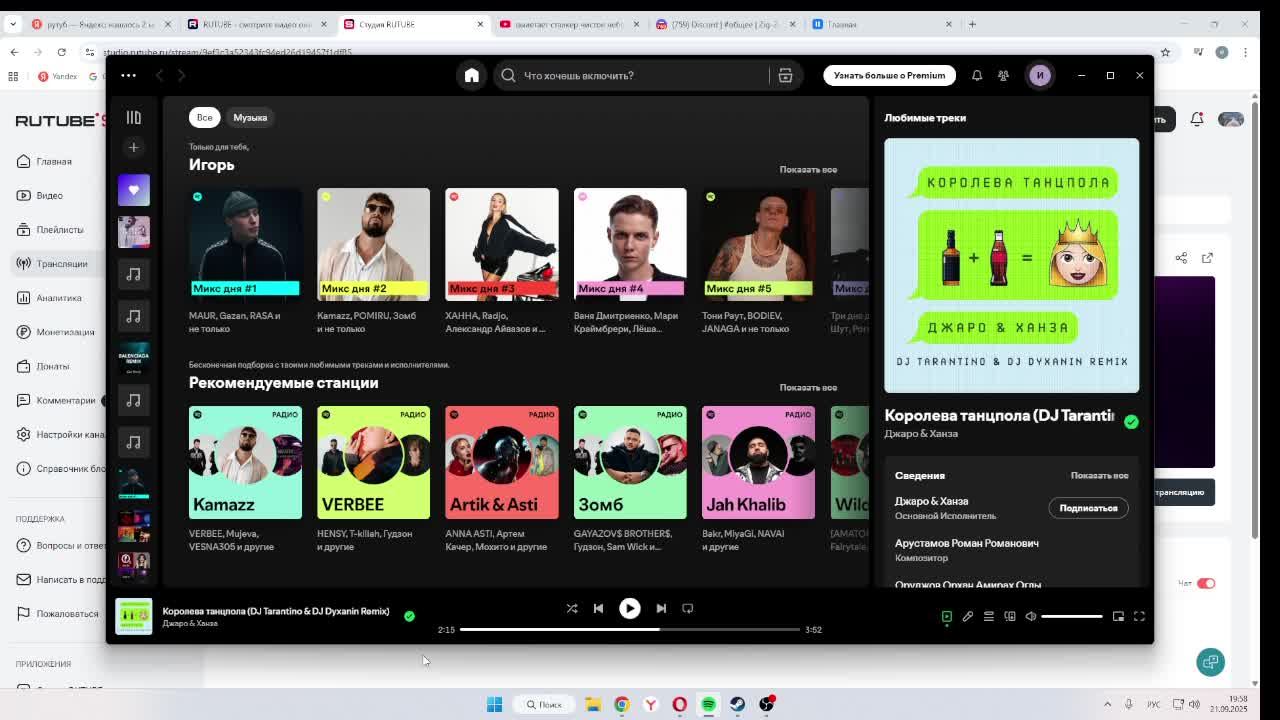Image resolution: width=1280 pixels, height=720 pixels.
Task: Open the playback queue icon
Action: [988, 616]
